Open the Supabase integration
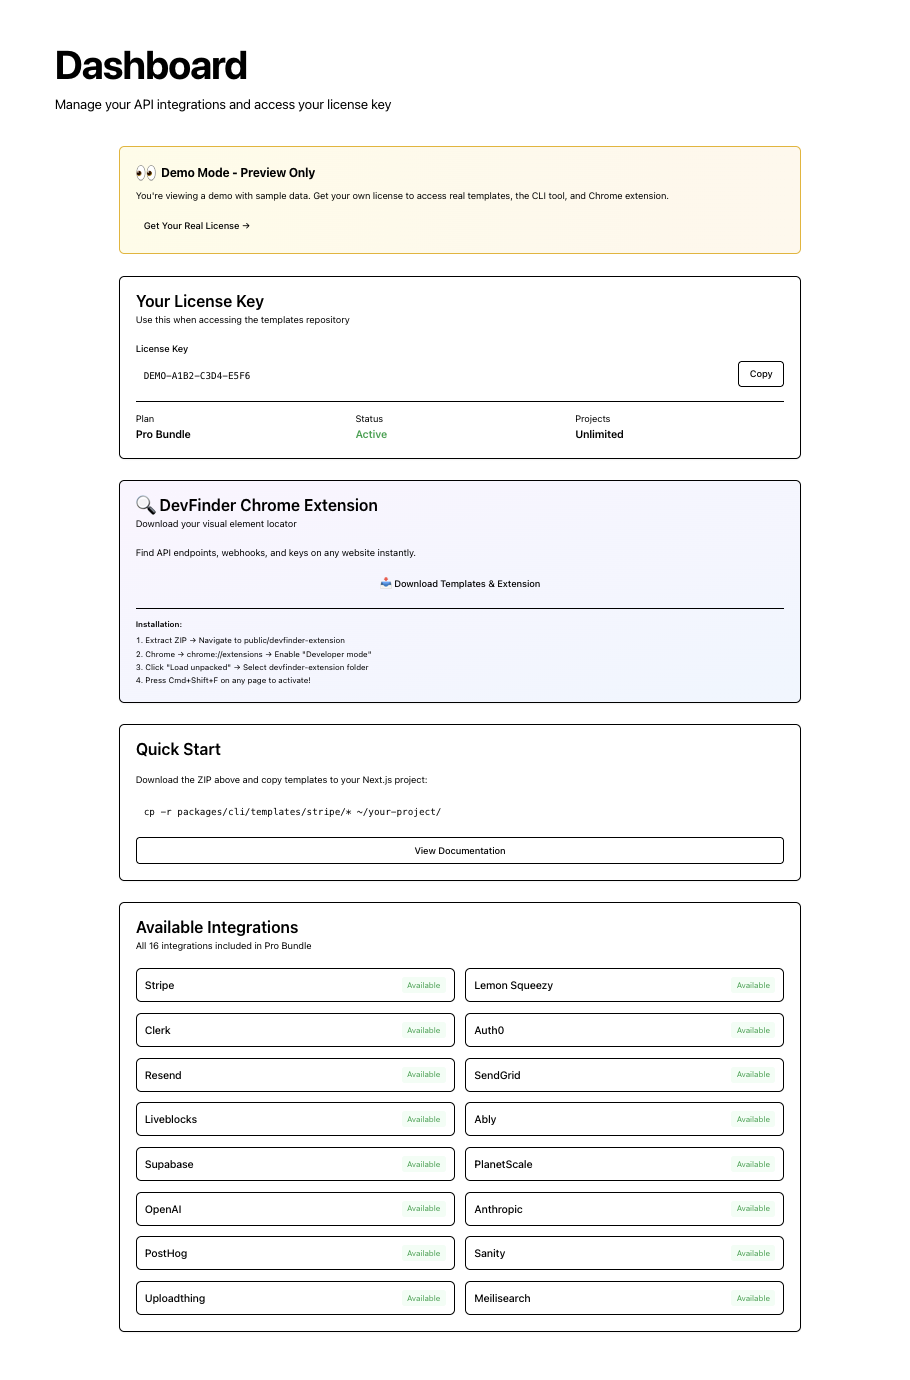 point(295,1164)
